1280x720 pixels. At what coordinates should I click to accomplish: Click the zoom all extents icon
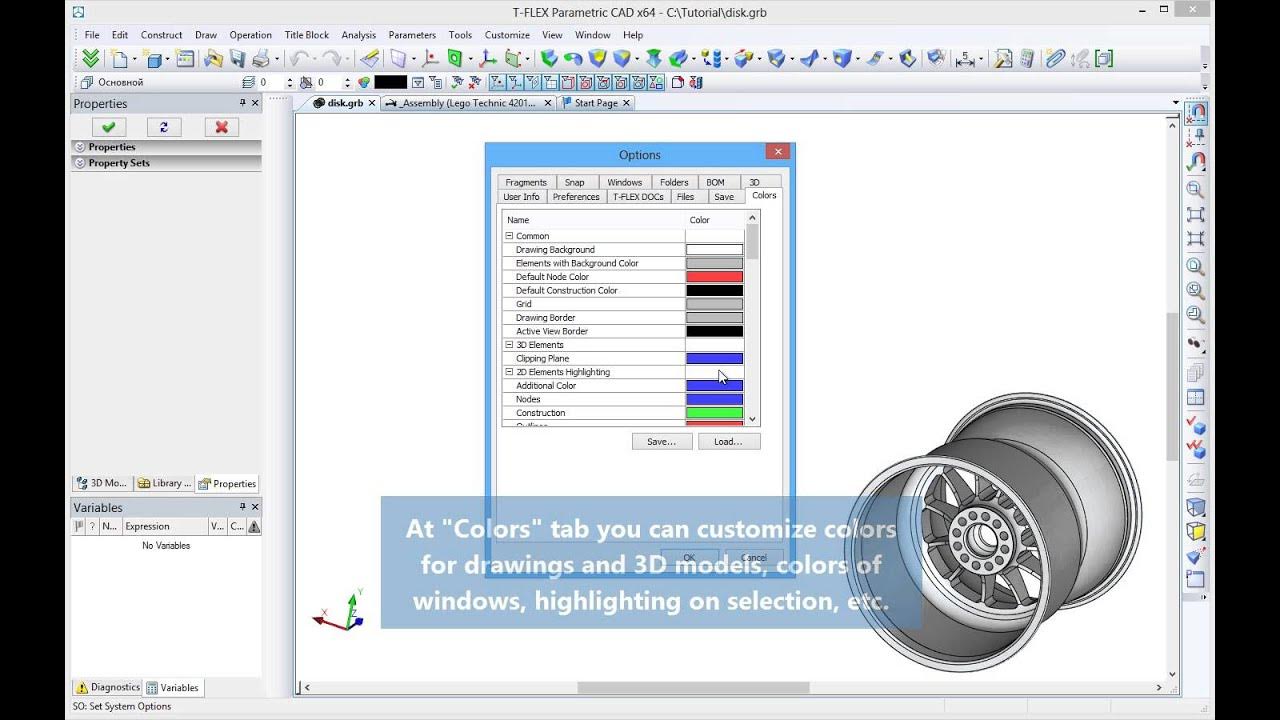pos(1196,214)
